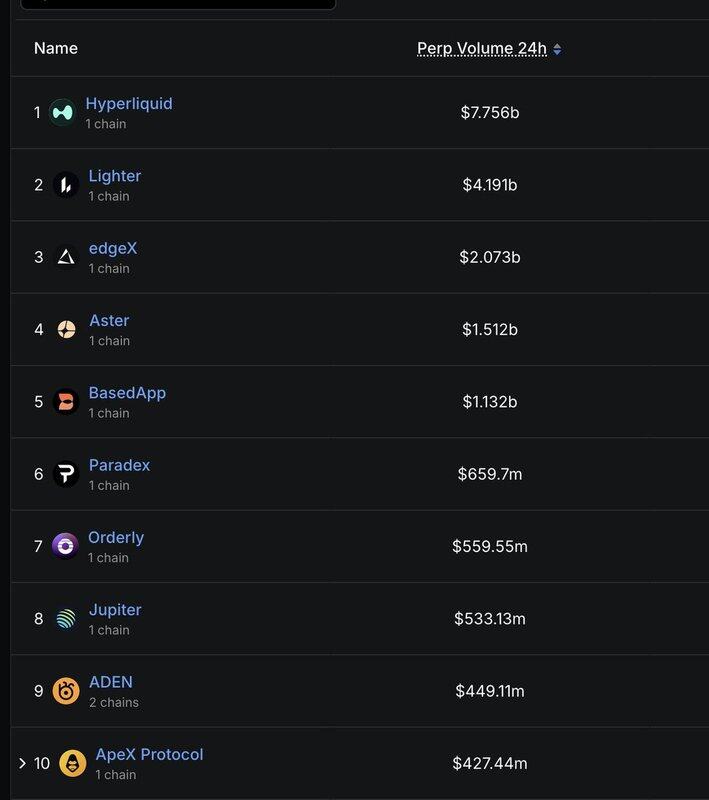Image resolution: width=709 pixels, height=800 pixels.
Task: Sort by Perp Volume 24h arrows
Action: click(558, 49)
